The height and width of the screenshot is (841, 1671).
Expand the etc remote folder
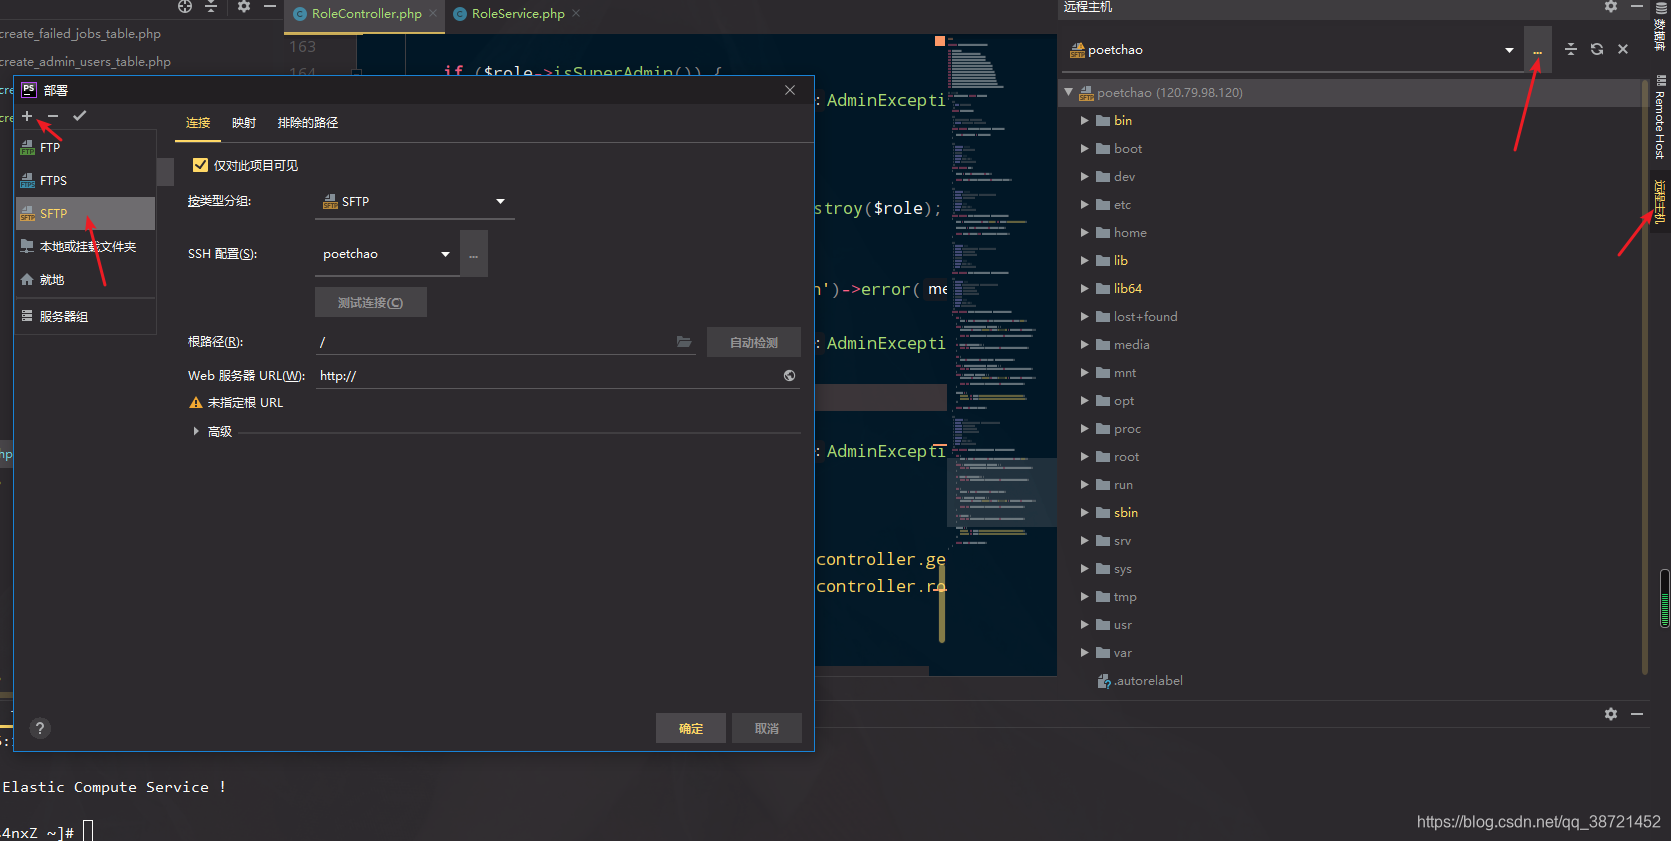[x=1084, y=204]
